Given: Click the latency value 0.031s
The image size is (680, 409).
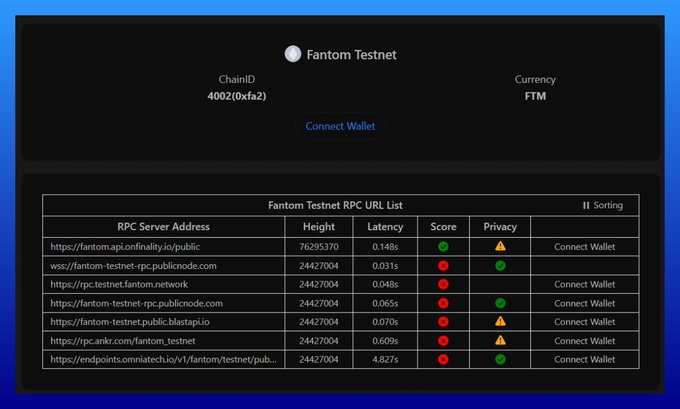Looking at the screenshot, I should pyautogui.click(x=385, y=265).
